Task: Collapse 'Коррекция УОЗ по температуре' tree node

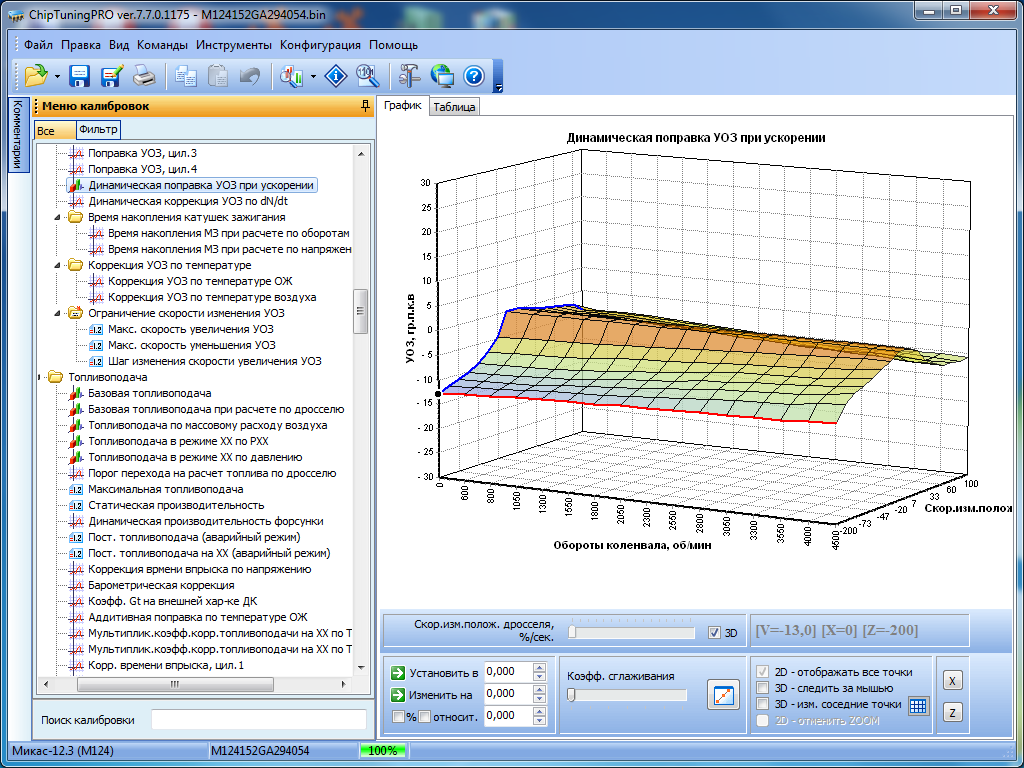Action: [58, 265]
